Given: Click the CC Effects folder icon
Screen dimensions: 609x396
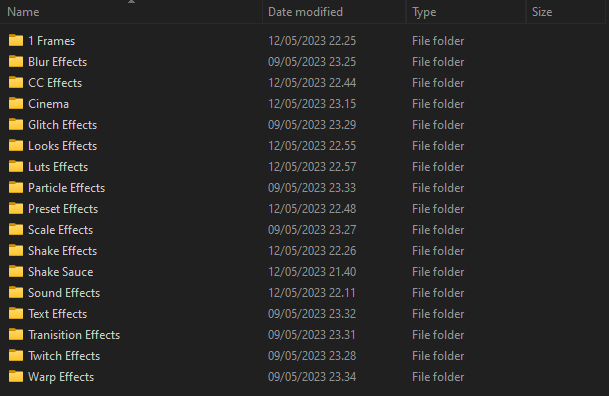Looking at the screenshot, I should [x=16, y=82].
